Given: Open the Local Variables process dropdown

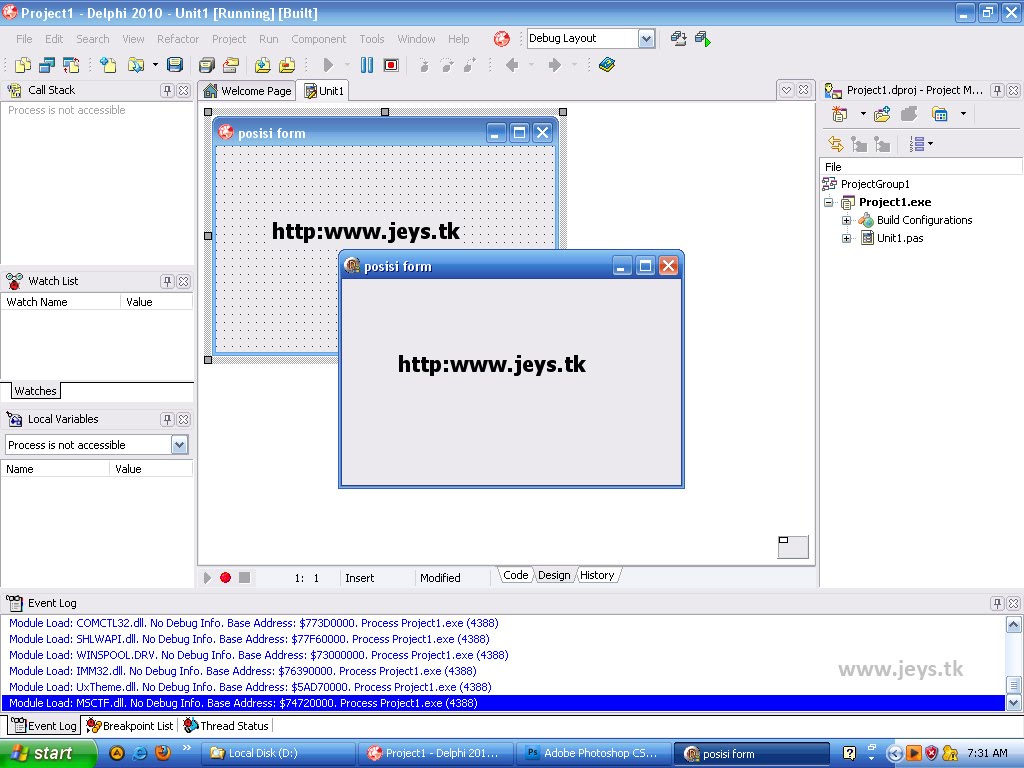Looking at the screenshot, I should (179, 445).
